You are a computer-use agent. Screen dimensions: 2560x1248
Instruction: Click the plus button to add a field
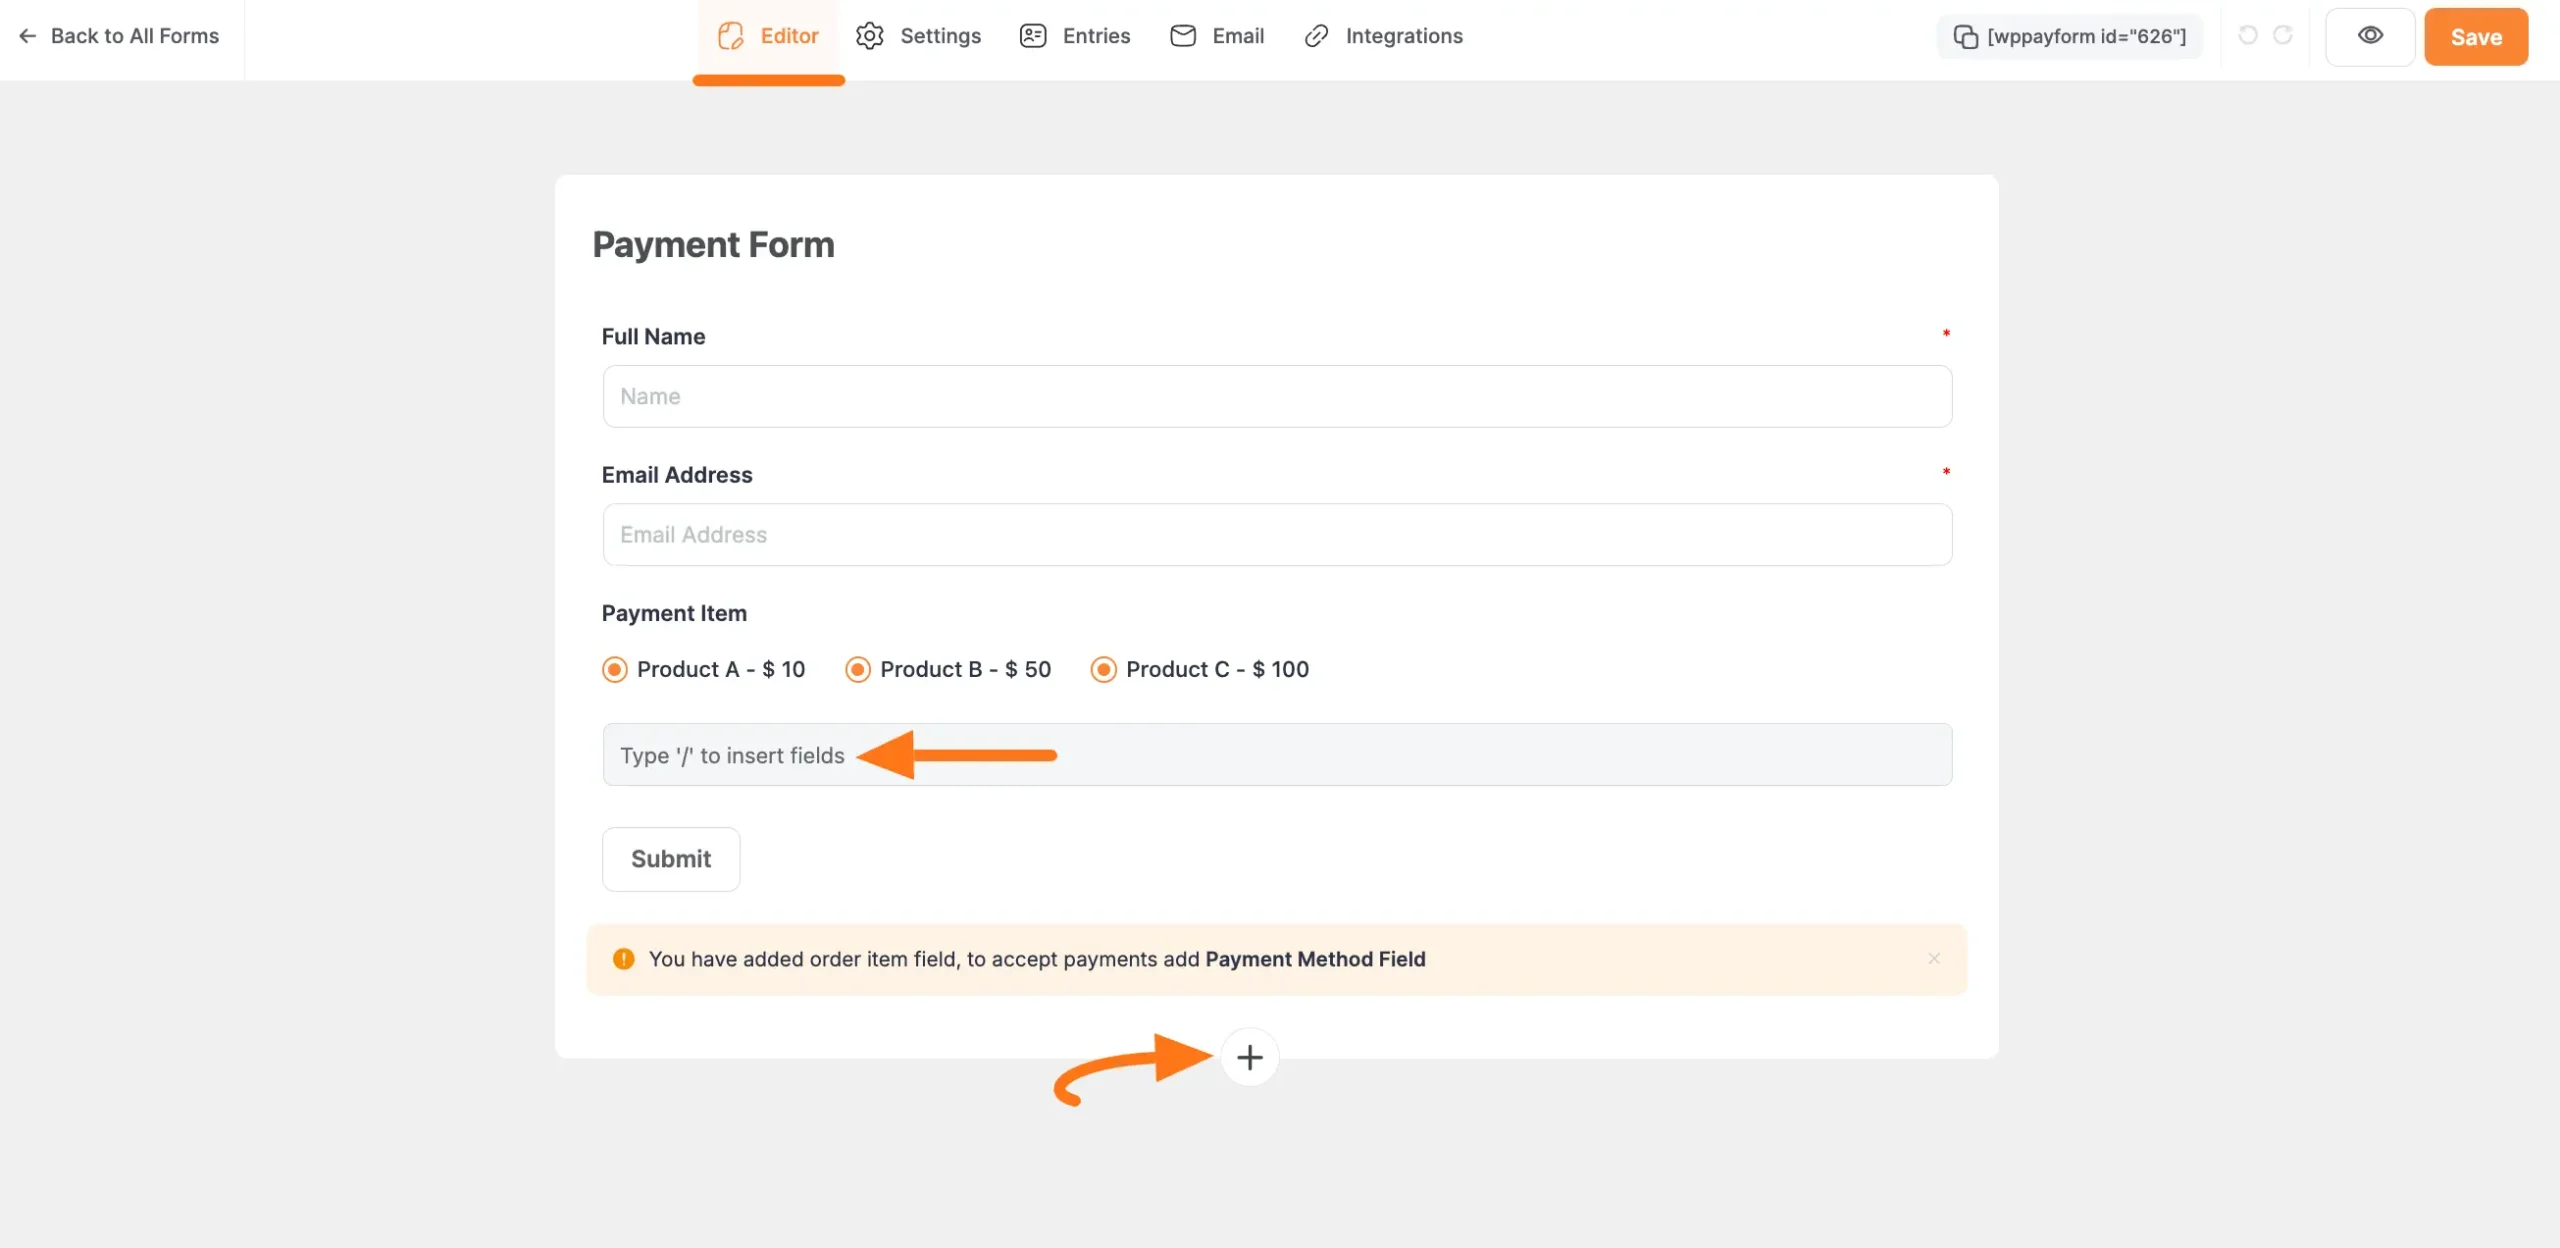click(x=1250, y=1057)
